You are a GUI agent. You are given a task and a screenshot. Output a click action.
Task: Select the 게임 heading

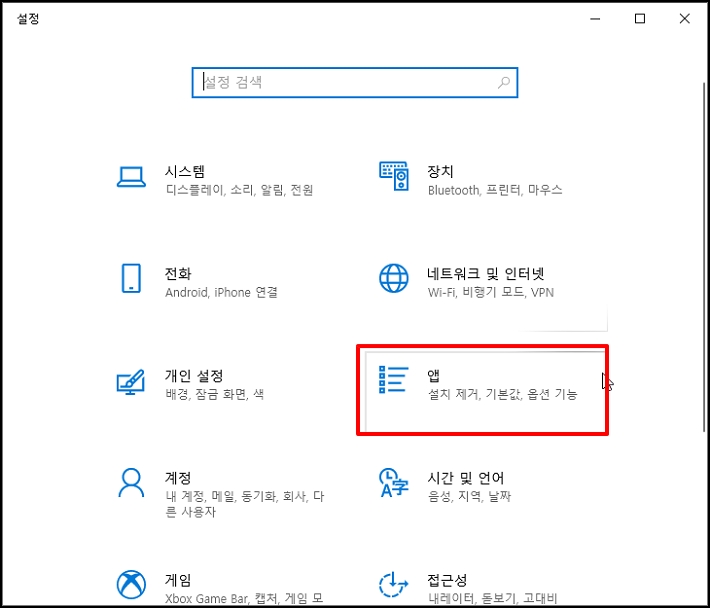click(x=178, y=580)
